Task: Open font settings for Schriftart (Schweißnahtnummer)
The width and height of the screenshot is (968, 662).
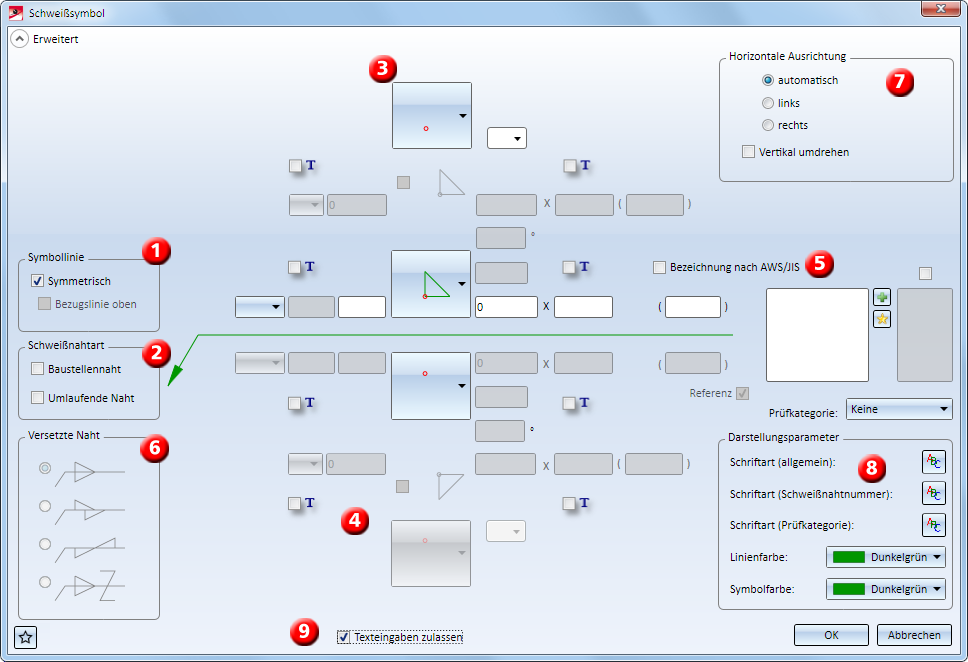Action: [x=933, y=493]
